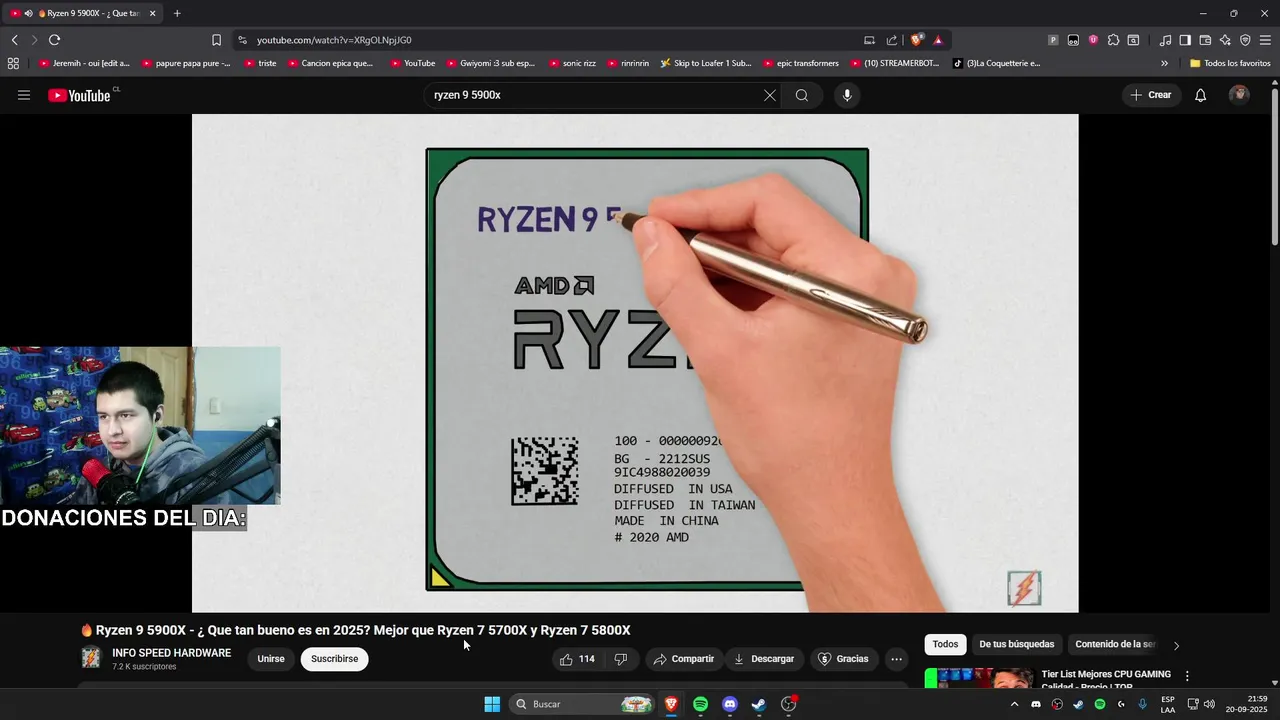Screen dimensions: 1280x720
Task: Close the Ryzen 9 5900X tab
Action: [152, 13]
